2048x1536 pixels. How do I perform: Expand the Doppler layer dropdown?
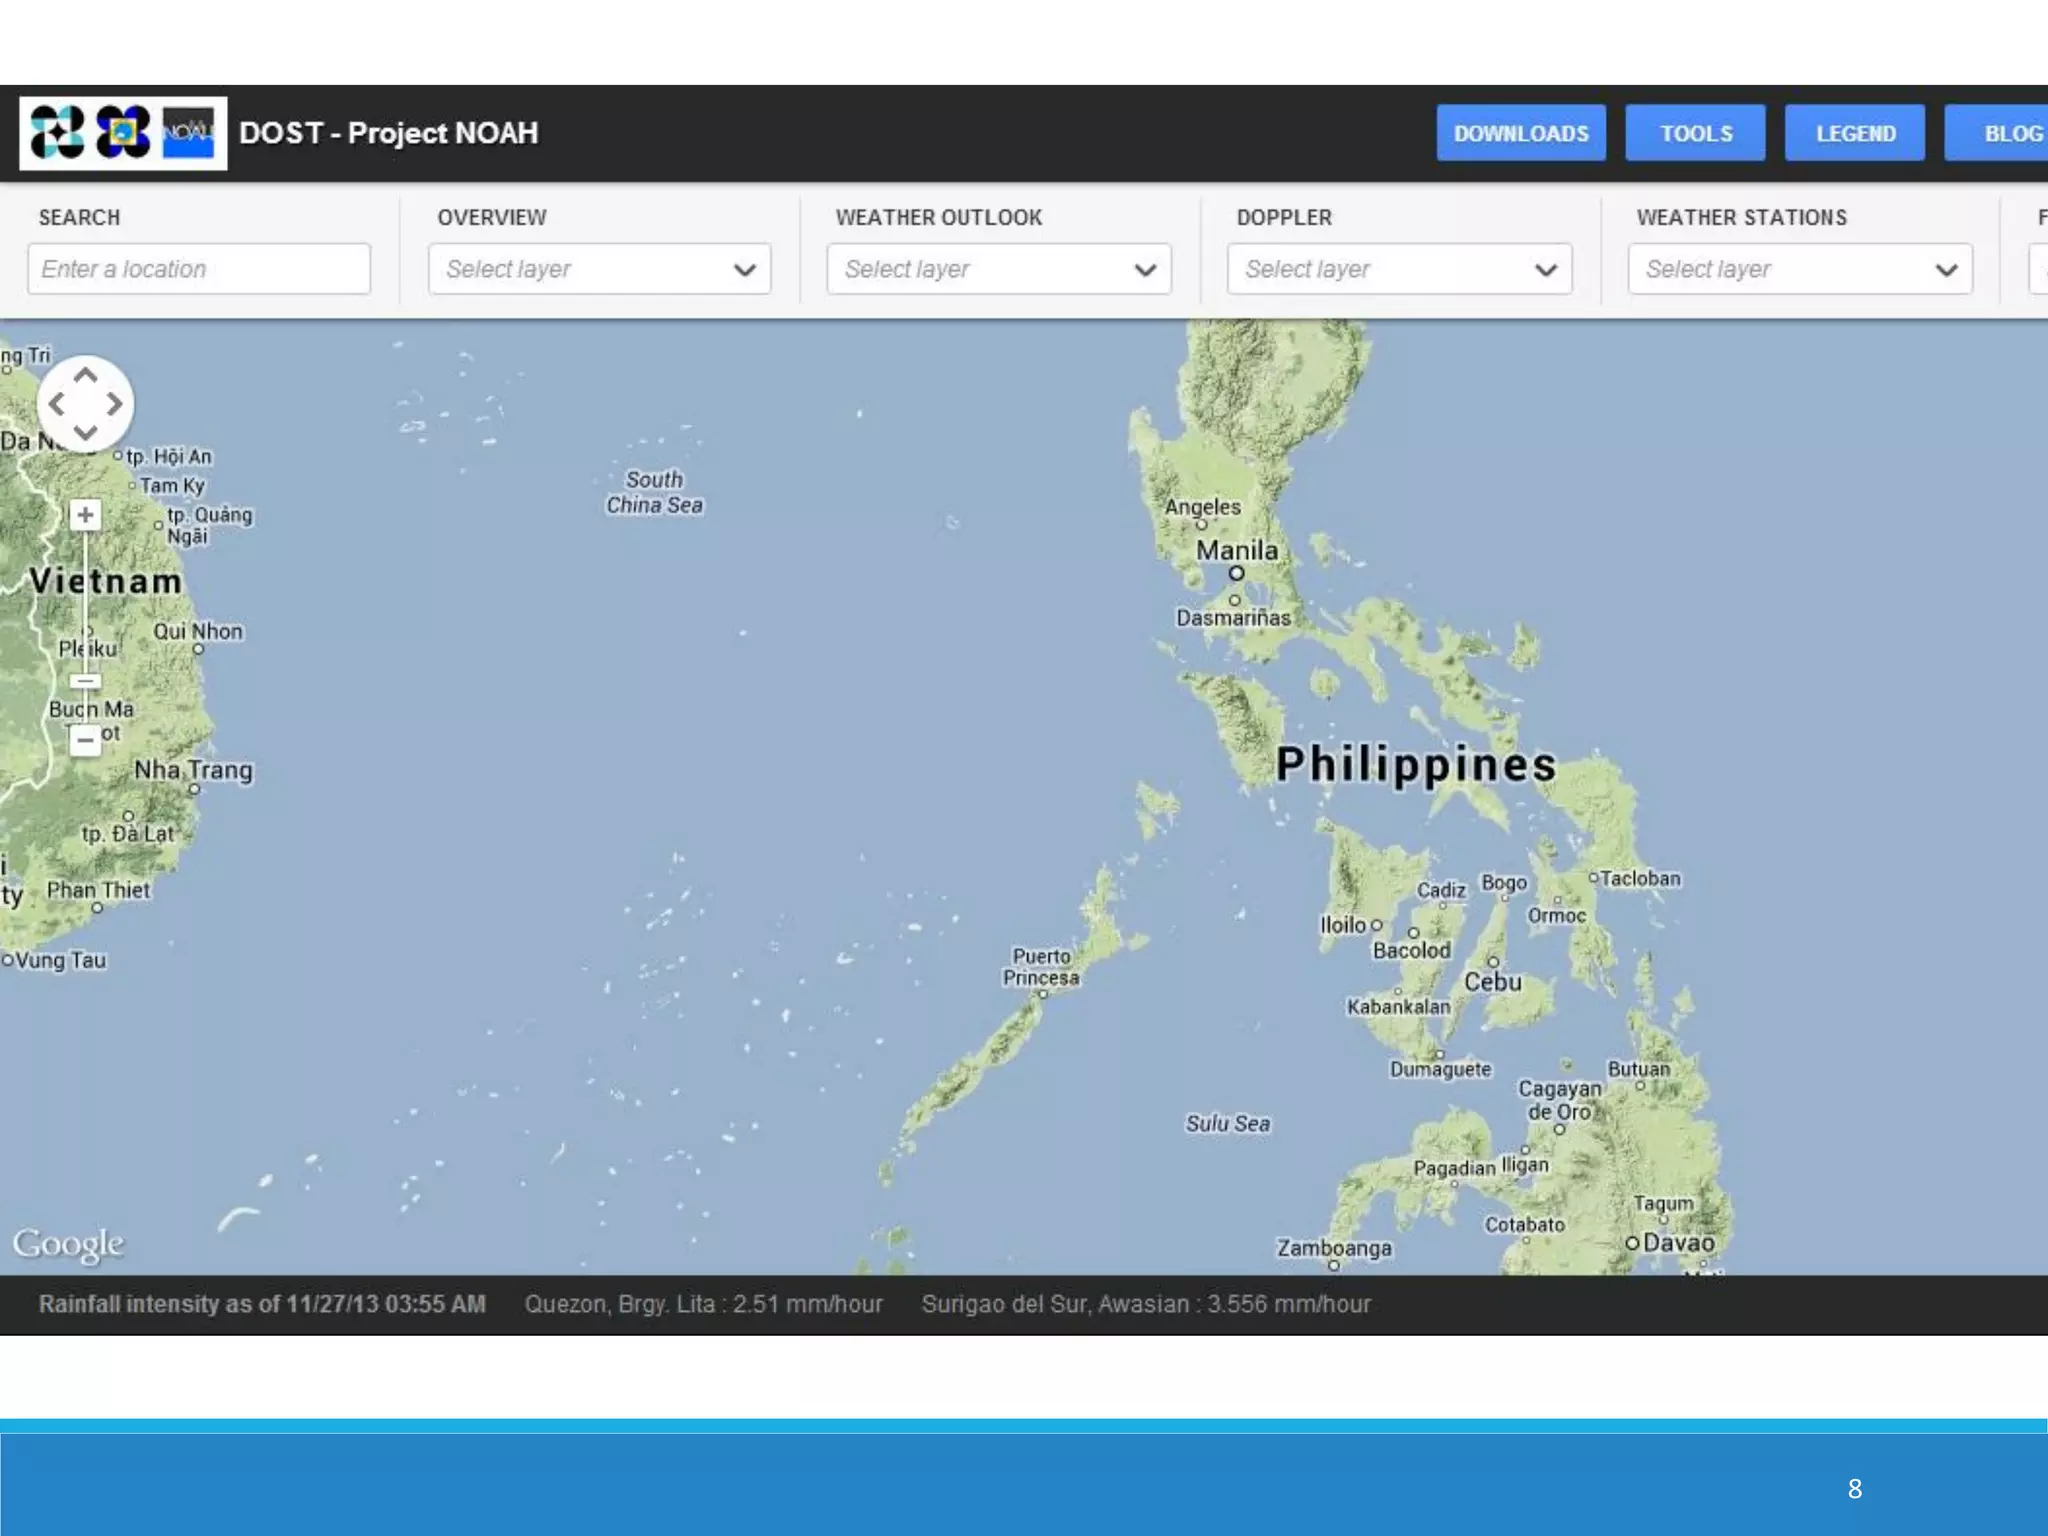[x=1399, y=269]
